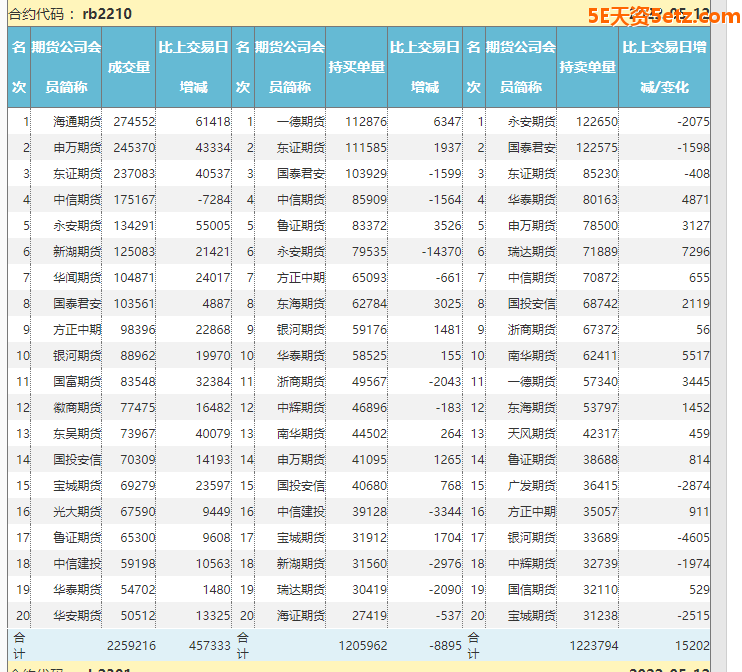The width and height of the screenshot is (742, 672).
Task: Click short position value 122650
Action: (x=597, y=122)
